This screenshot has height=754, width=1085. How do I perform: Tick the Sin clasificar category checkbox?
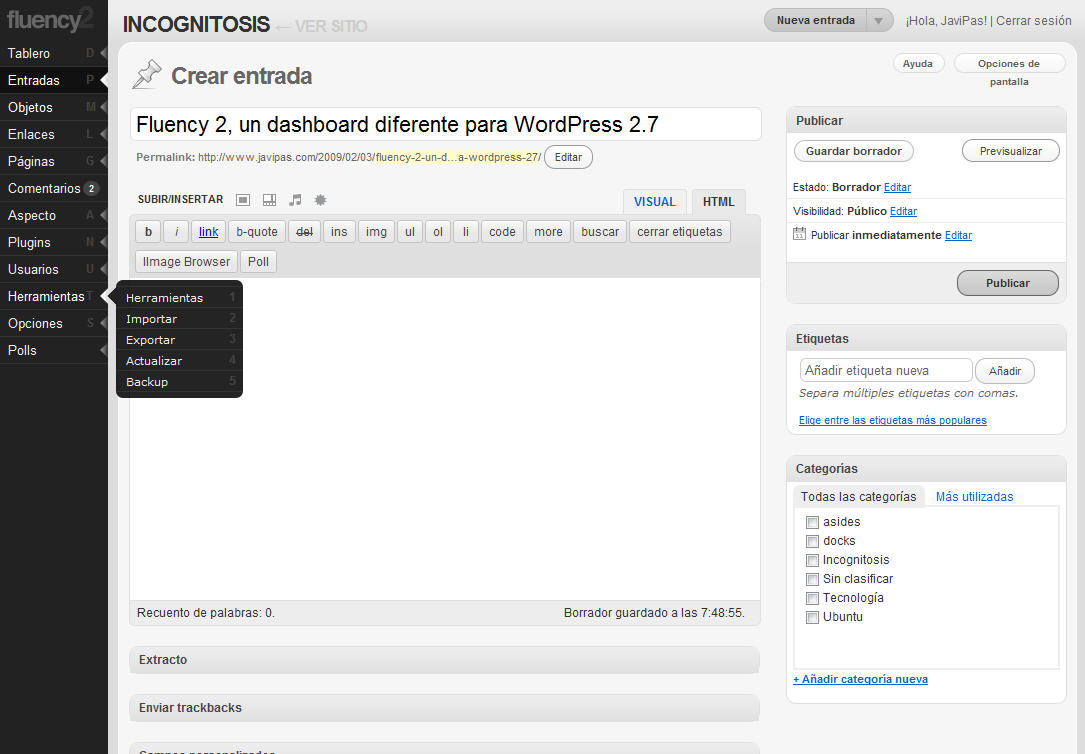coord(812,579)
